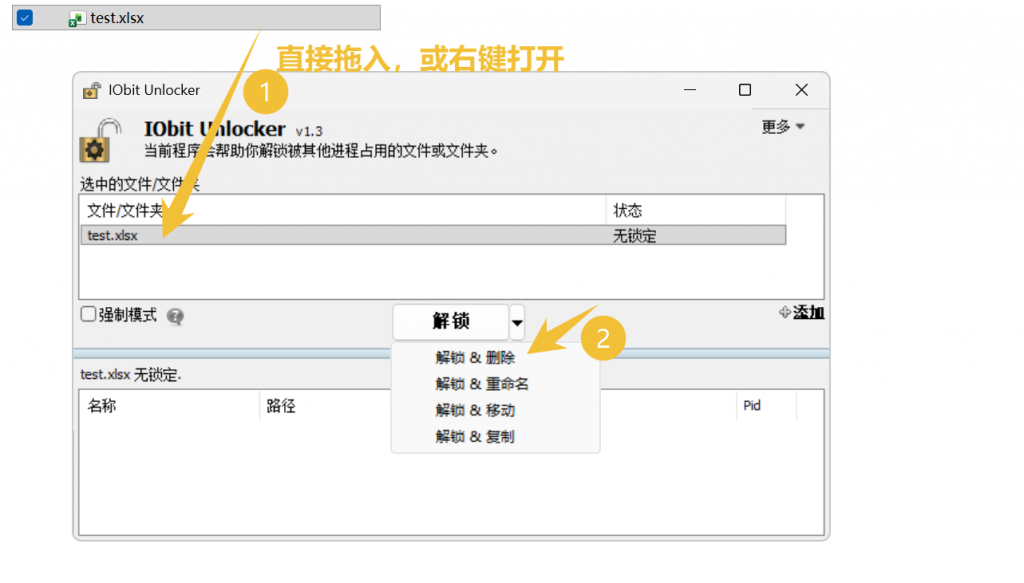Viewport: 1024px width, 583px height.
Task: Choose 解锁 & 复制 from menu
Action: 475,437
